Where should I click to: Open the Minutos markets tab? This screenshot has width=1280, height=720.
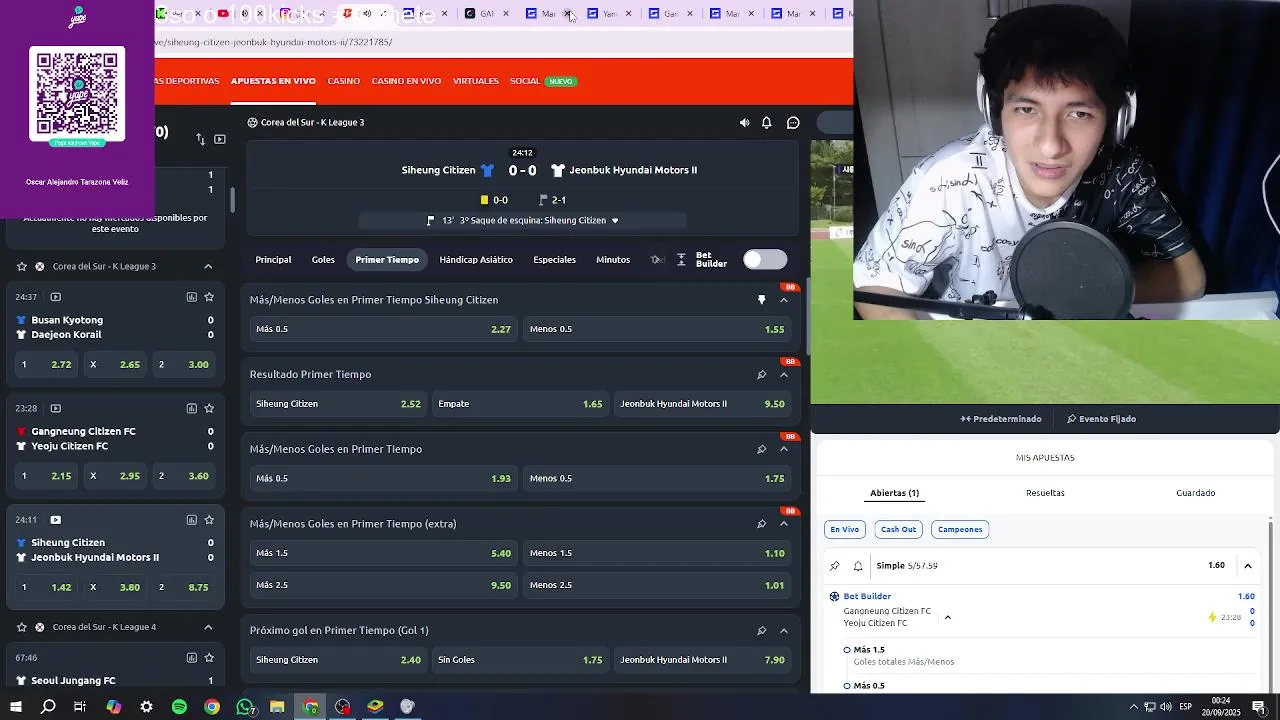pos(613,260)
